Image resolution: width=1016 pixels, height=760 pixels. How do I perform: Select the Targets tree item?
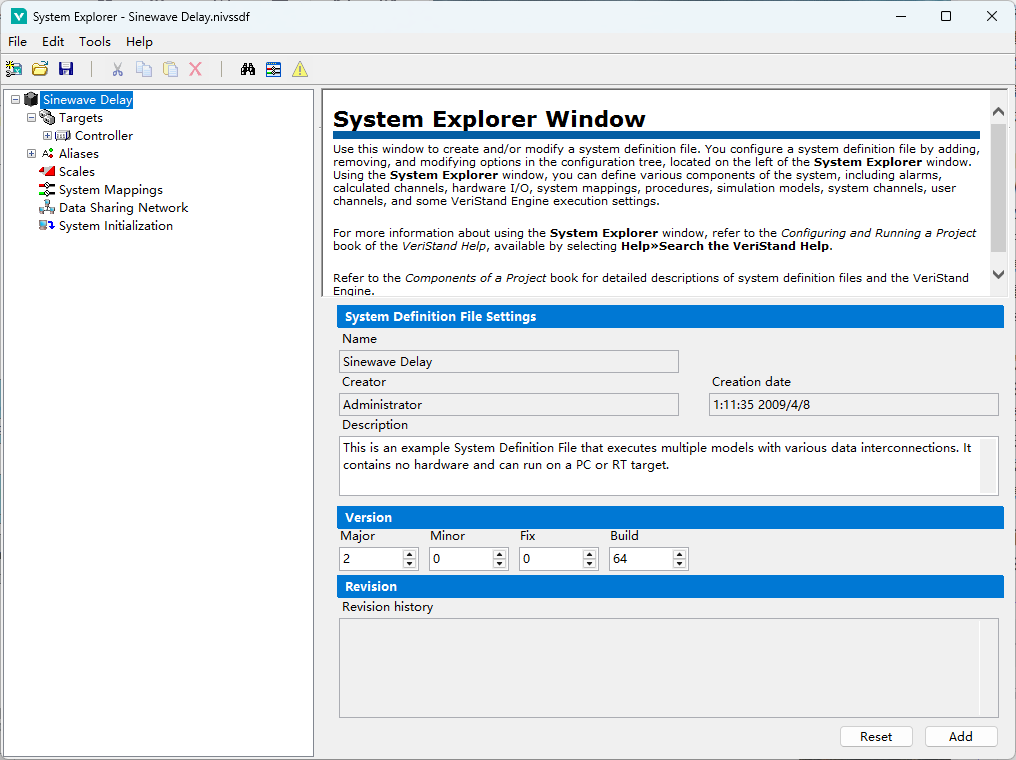(81, 118)
